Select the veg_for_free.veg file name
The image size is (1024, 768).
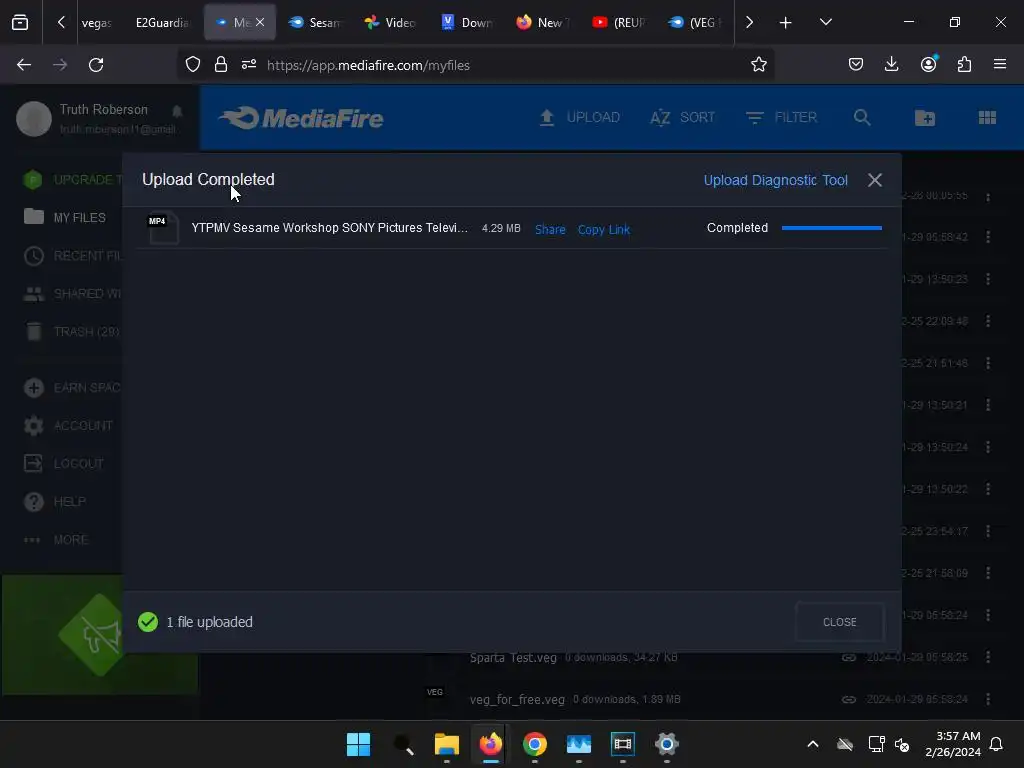(x=517, y=699)
